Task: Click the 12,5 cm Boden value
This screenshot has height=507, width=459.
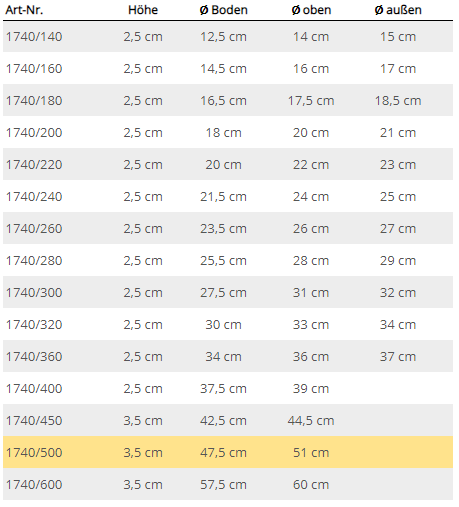Action: click(223, 37)
